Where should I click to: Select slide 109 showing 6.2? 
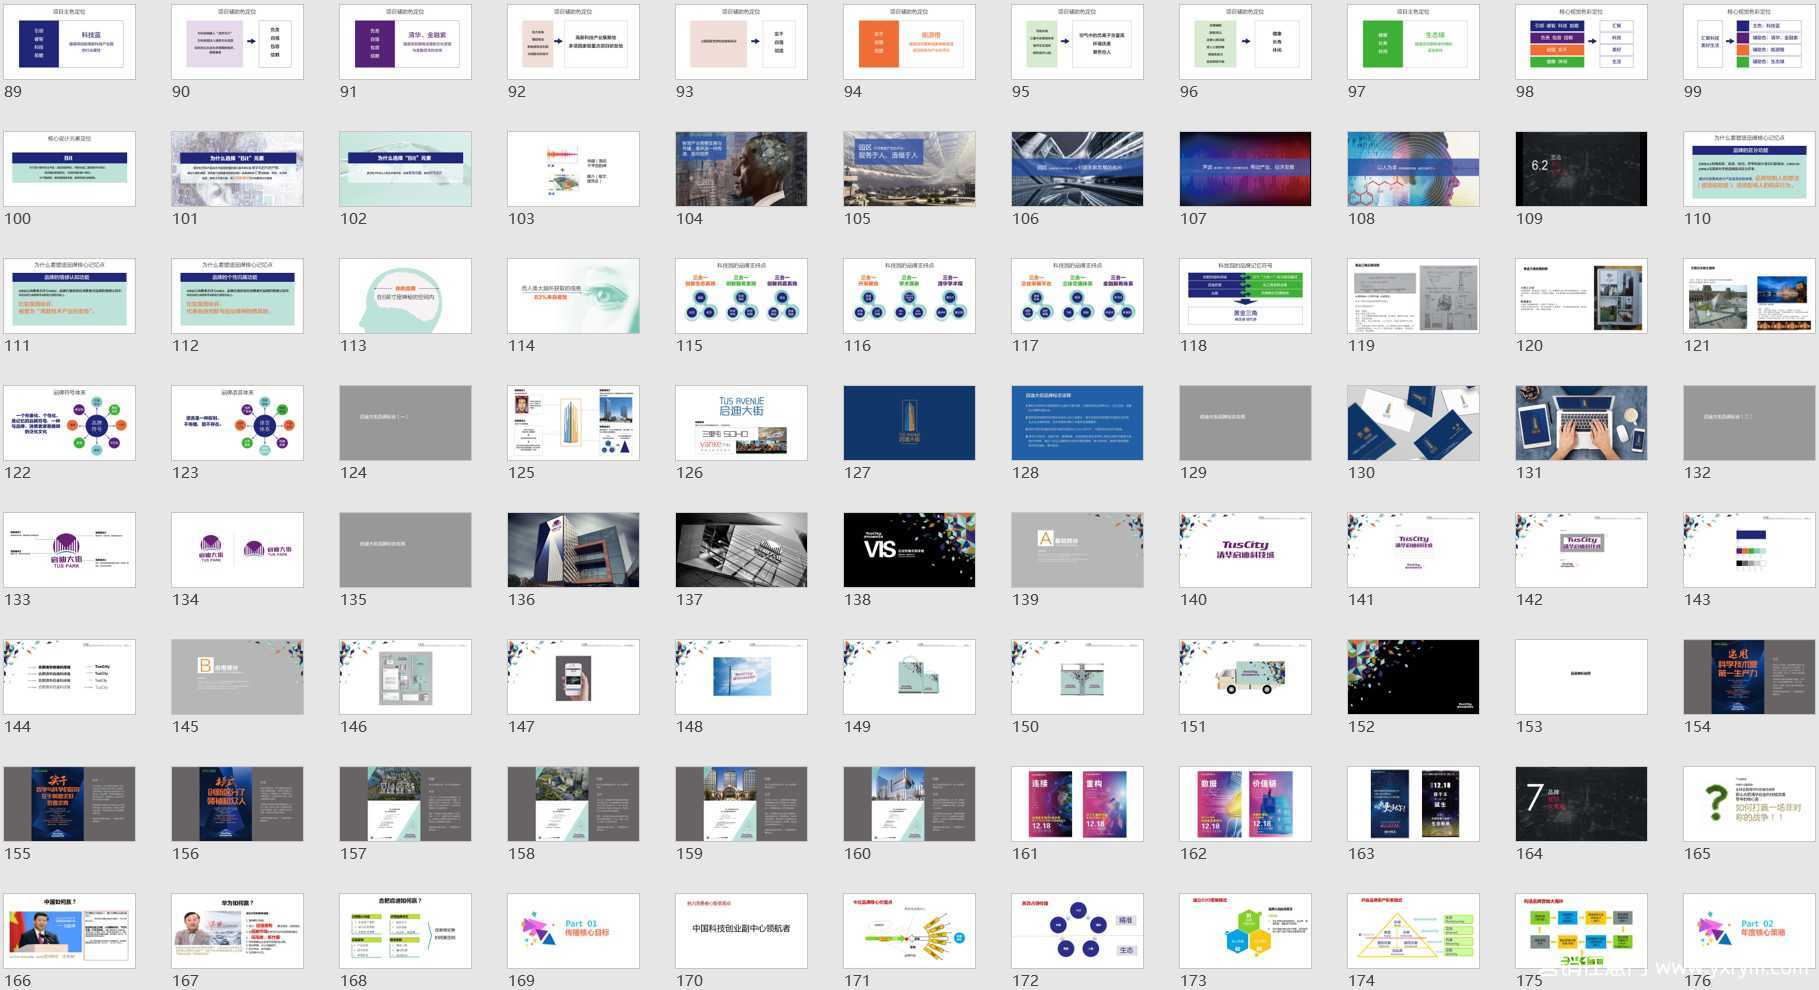coord(1581,169)
